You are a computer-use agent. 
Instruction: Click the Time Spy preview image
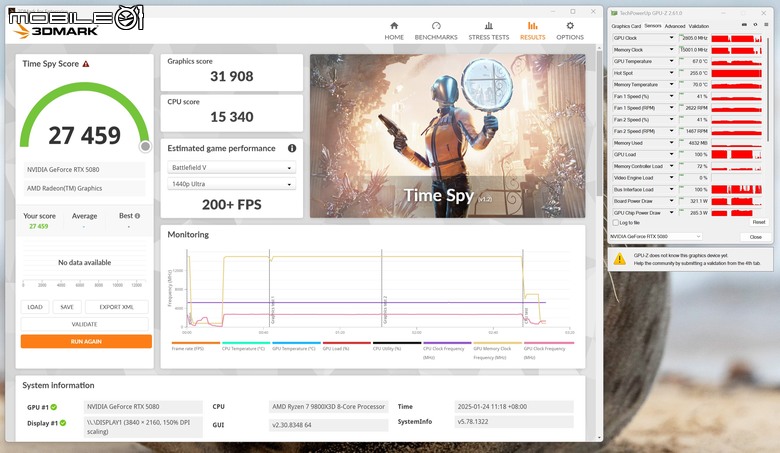coord(448,136)
